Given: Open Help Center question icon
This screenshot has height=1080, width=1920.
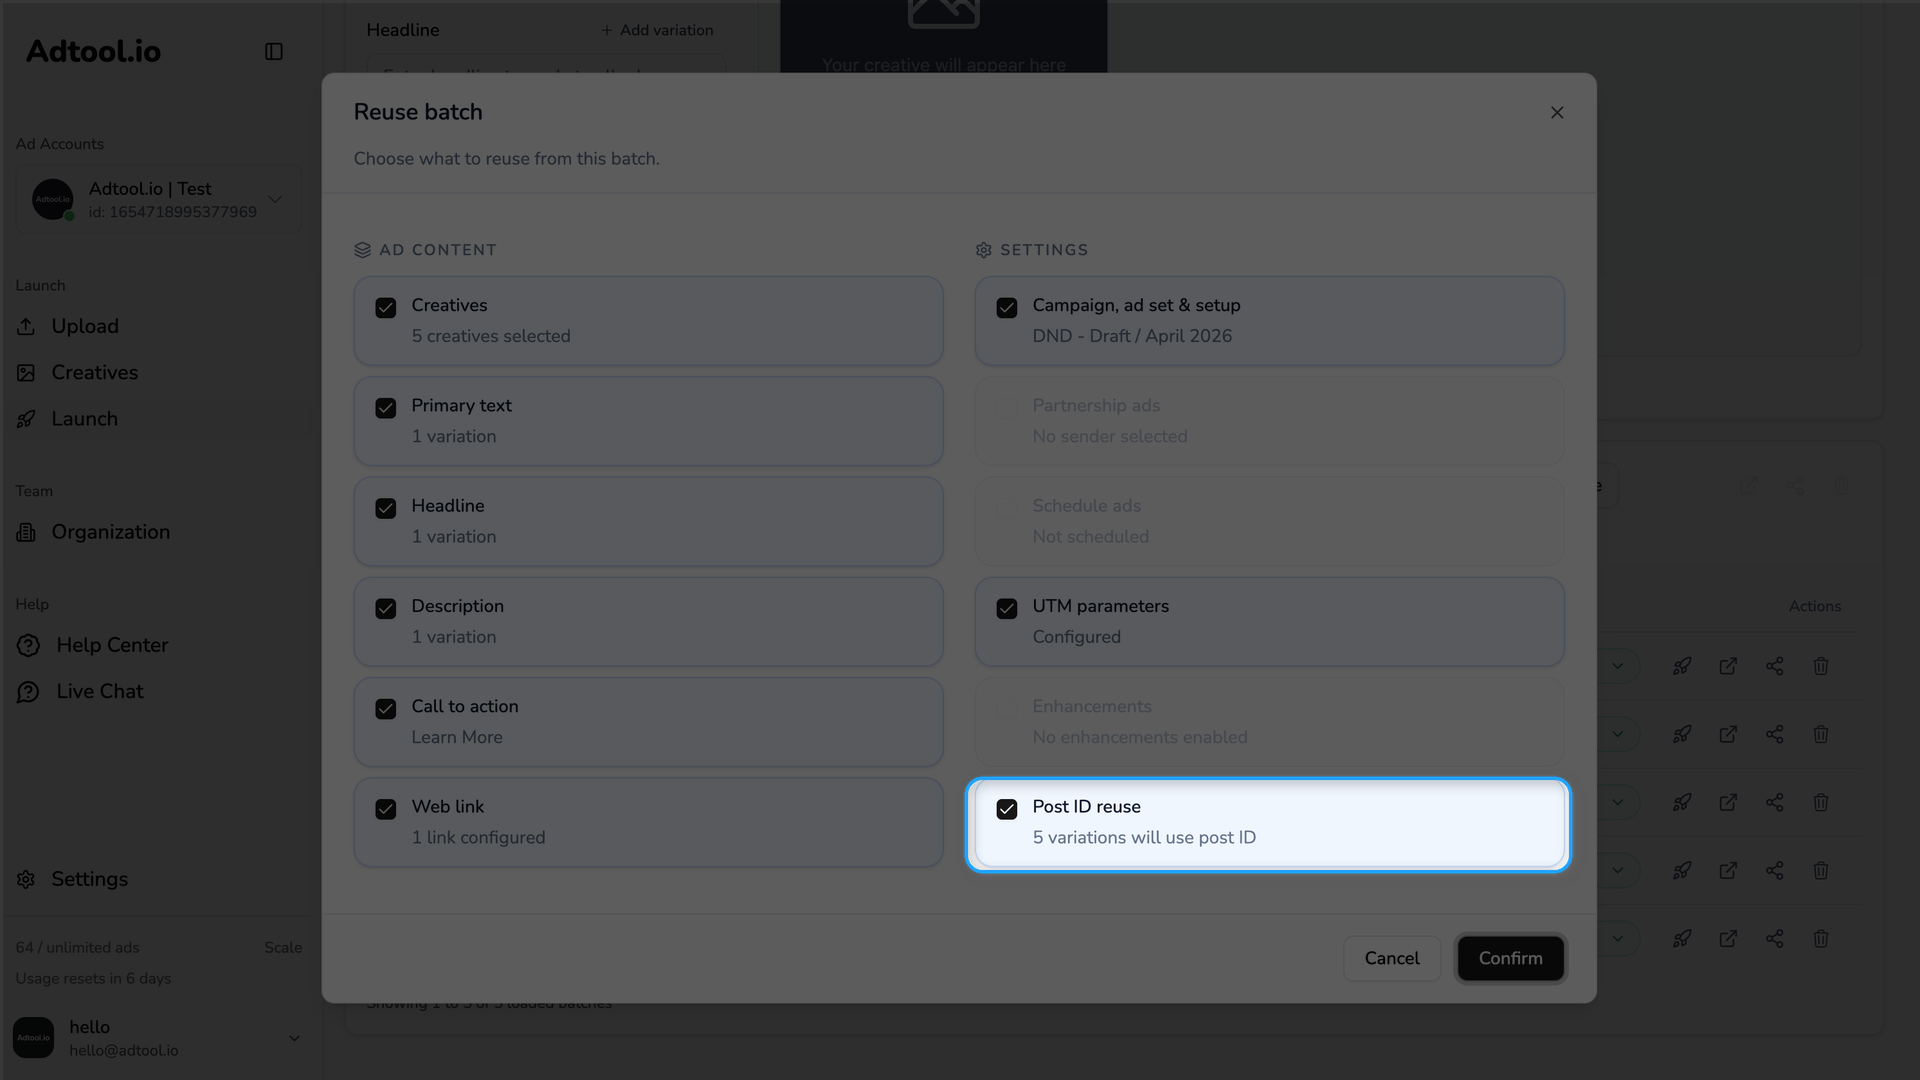Looking at the screenshot, I should (x=28, y=646).
